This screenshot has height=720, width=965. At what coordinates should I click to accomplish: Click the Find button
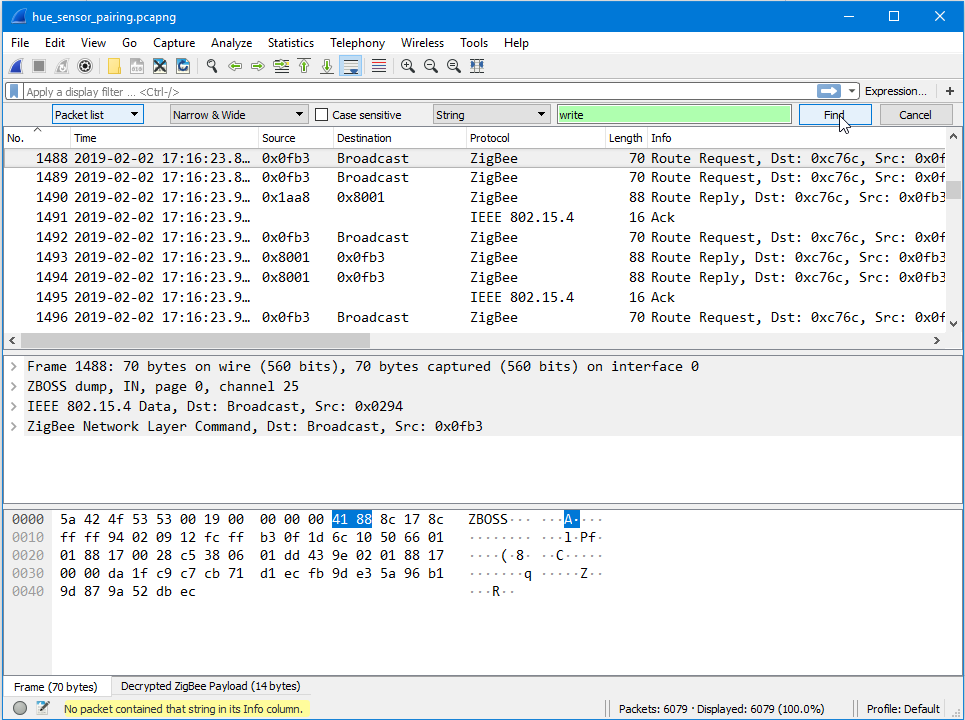click(x=835, y=115)
